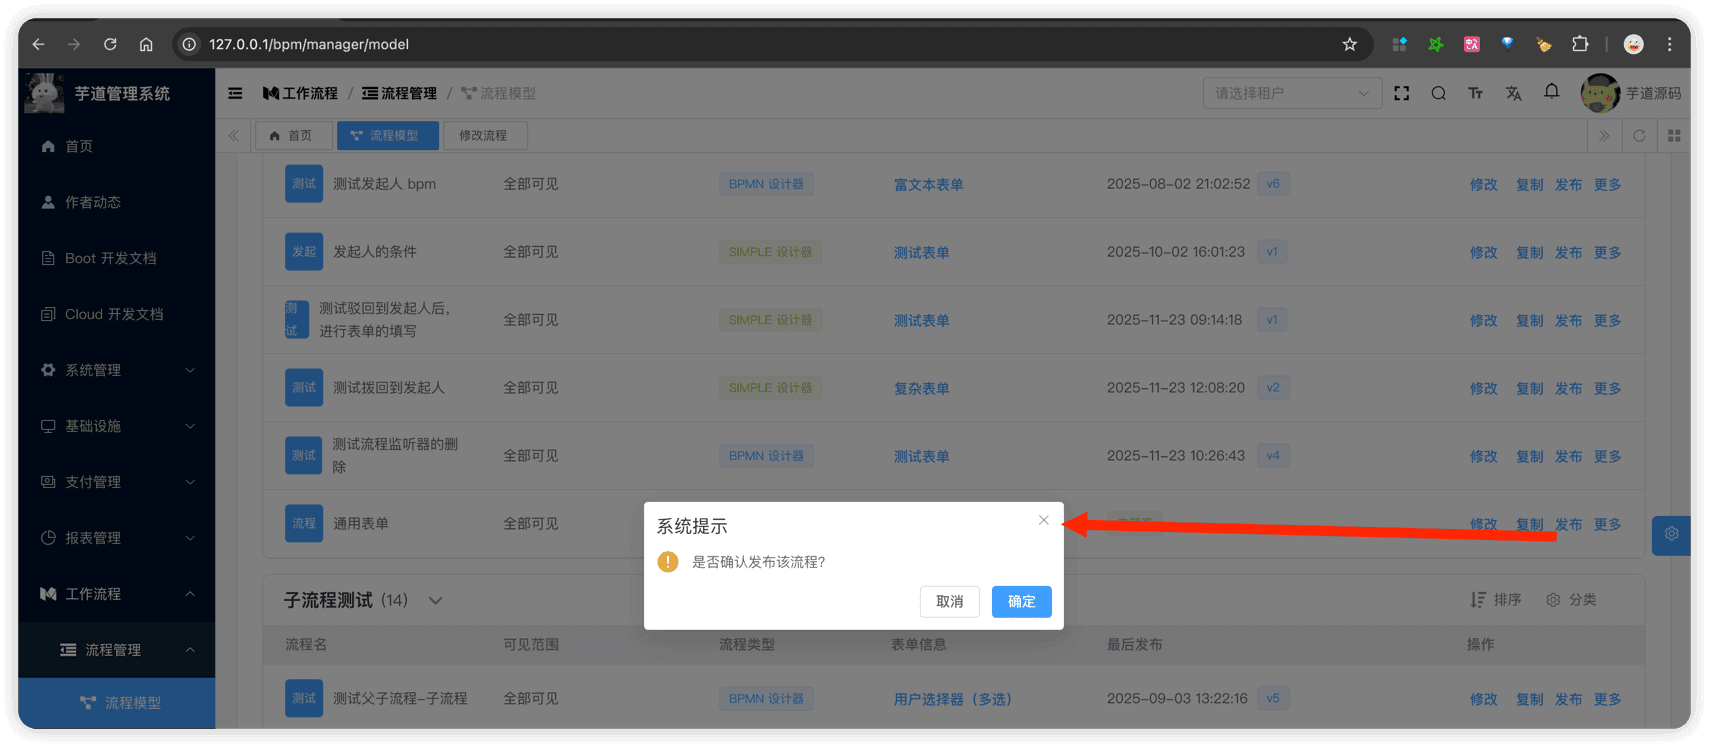Collapse the 子流程测试 (14) category chevron
1709x747 pixels.
point(435,601)
